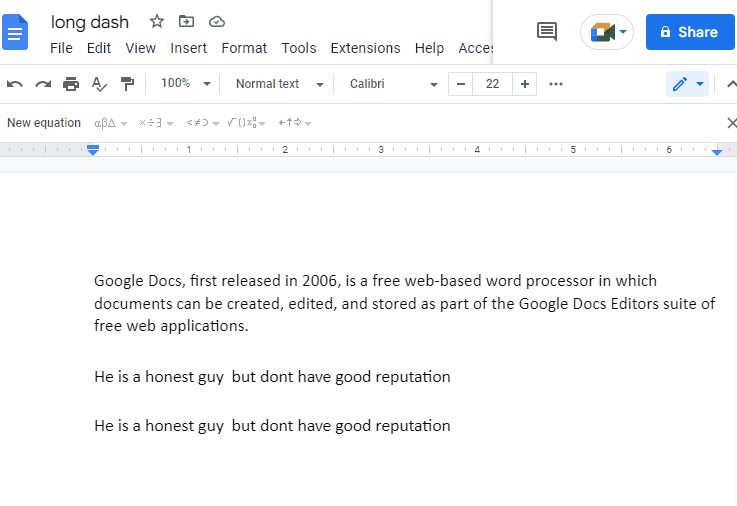Open the pencil Editing mode dropdown

[x=687, y=84]
